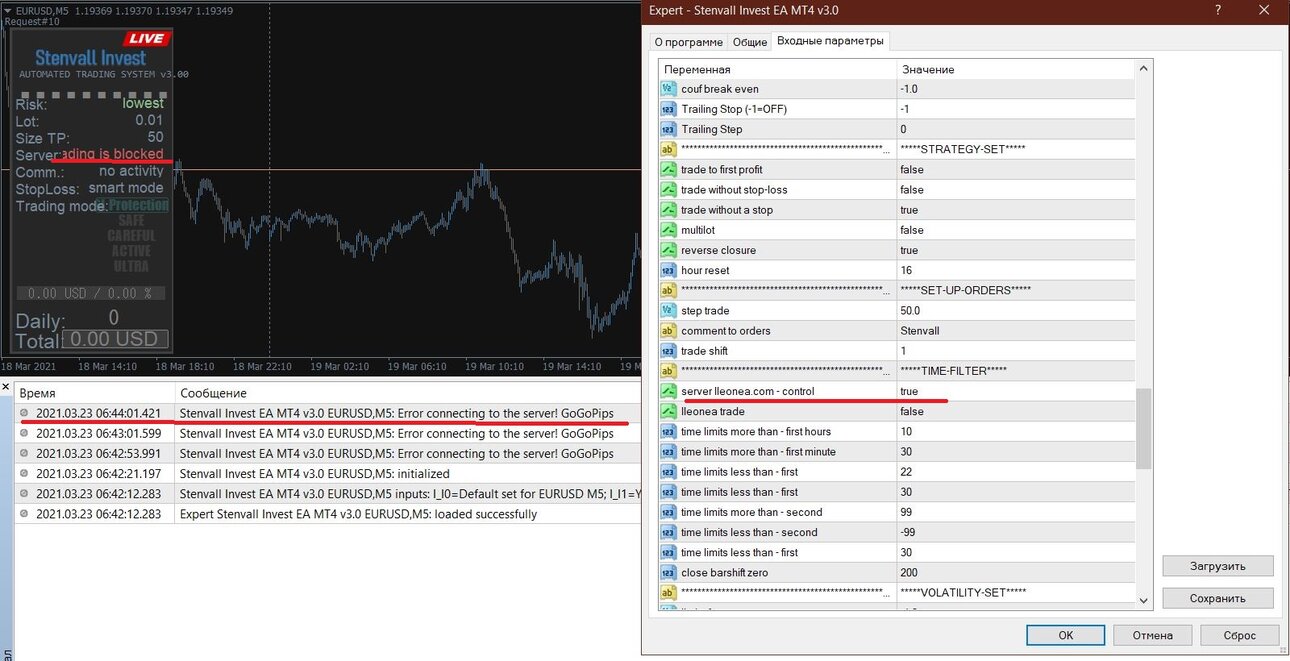Click the scroll-up arrow of the parameters list
The image size is (1290, 661).
[x=1144, y=68]
